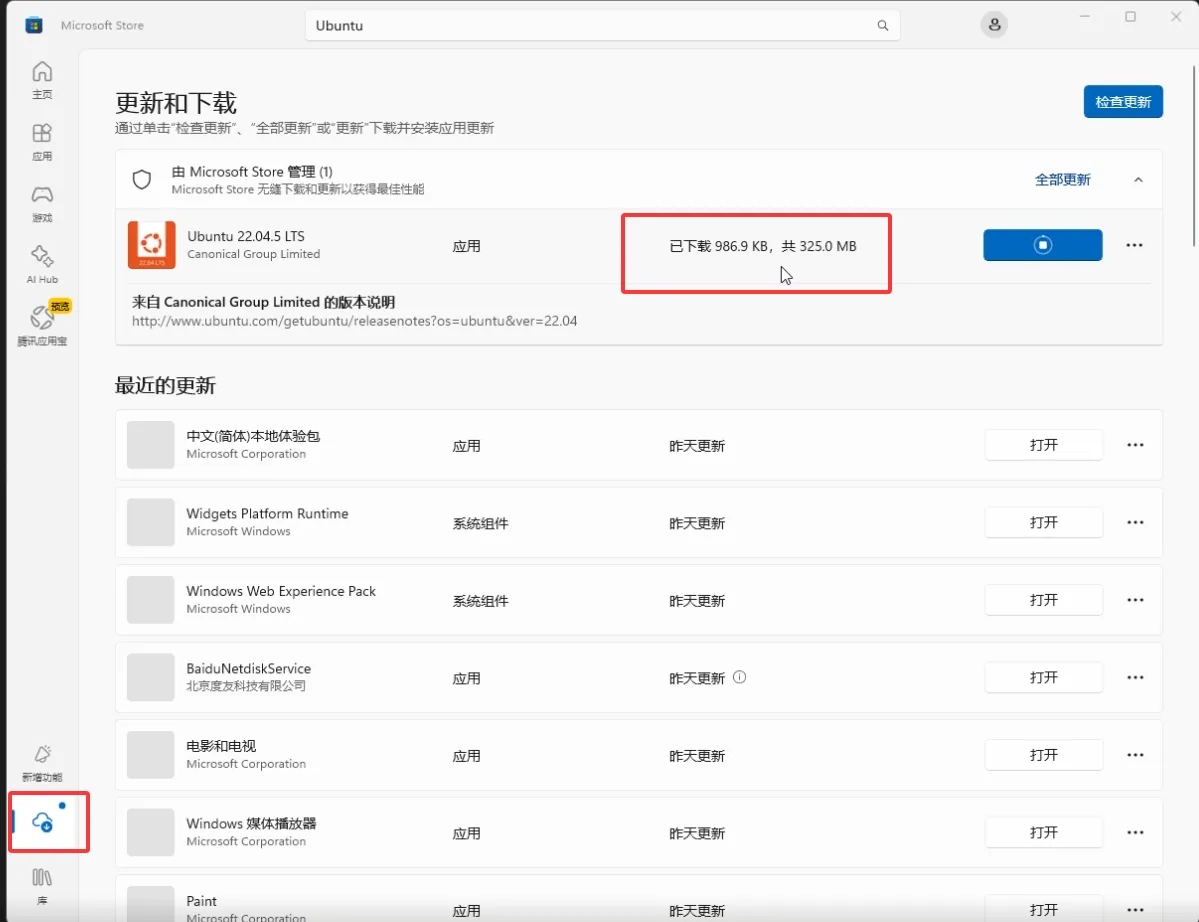This screenshot has height=922, width=1199.
Task: Click the search magnifier icon
Action: coord(882,25)
